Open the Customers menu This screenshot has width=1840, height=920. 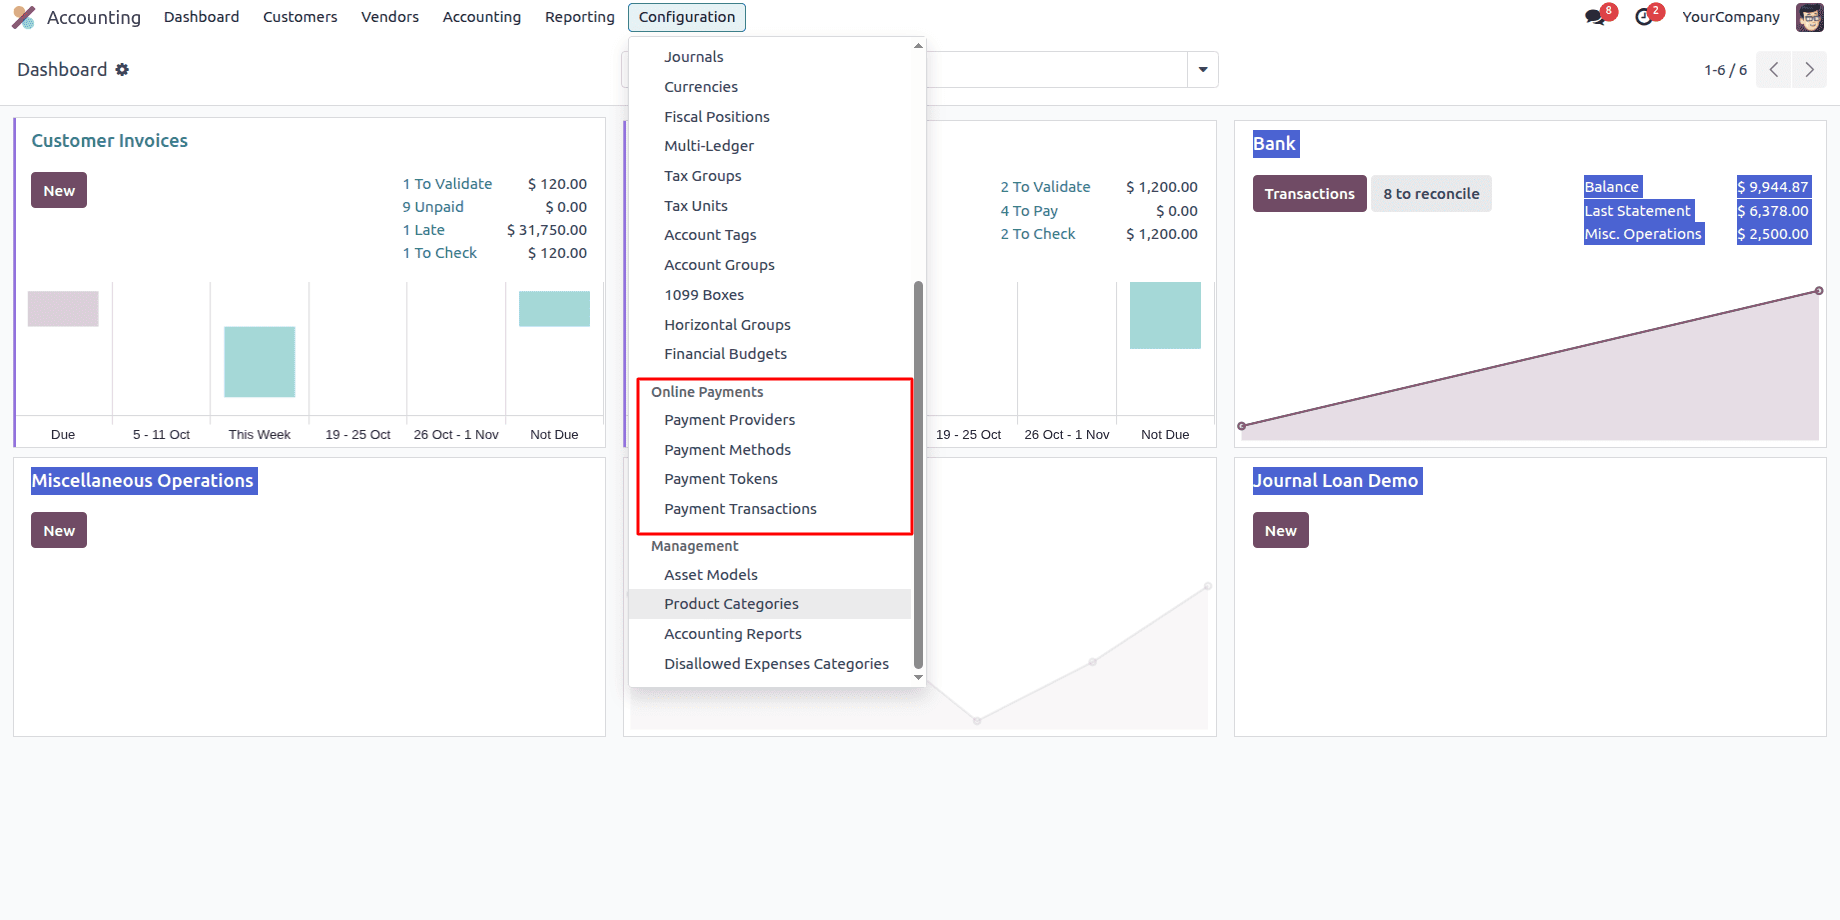point(300,16)
